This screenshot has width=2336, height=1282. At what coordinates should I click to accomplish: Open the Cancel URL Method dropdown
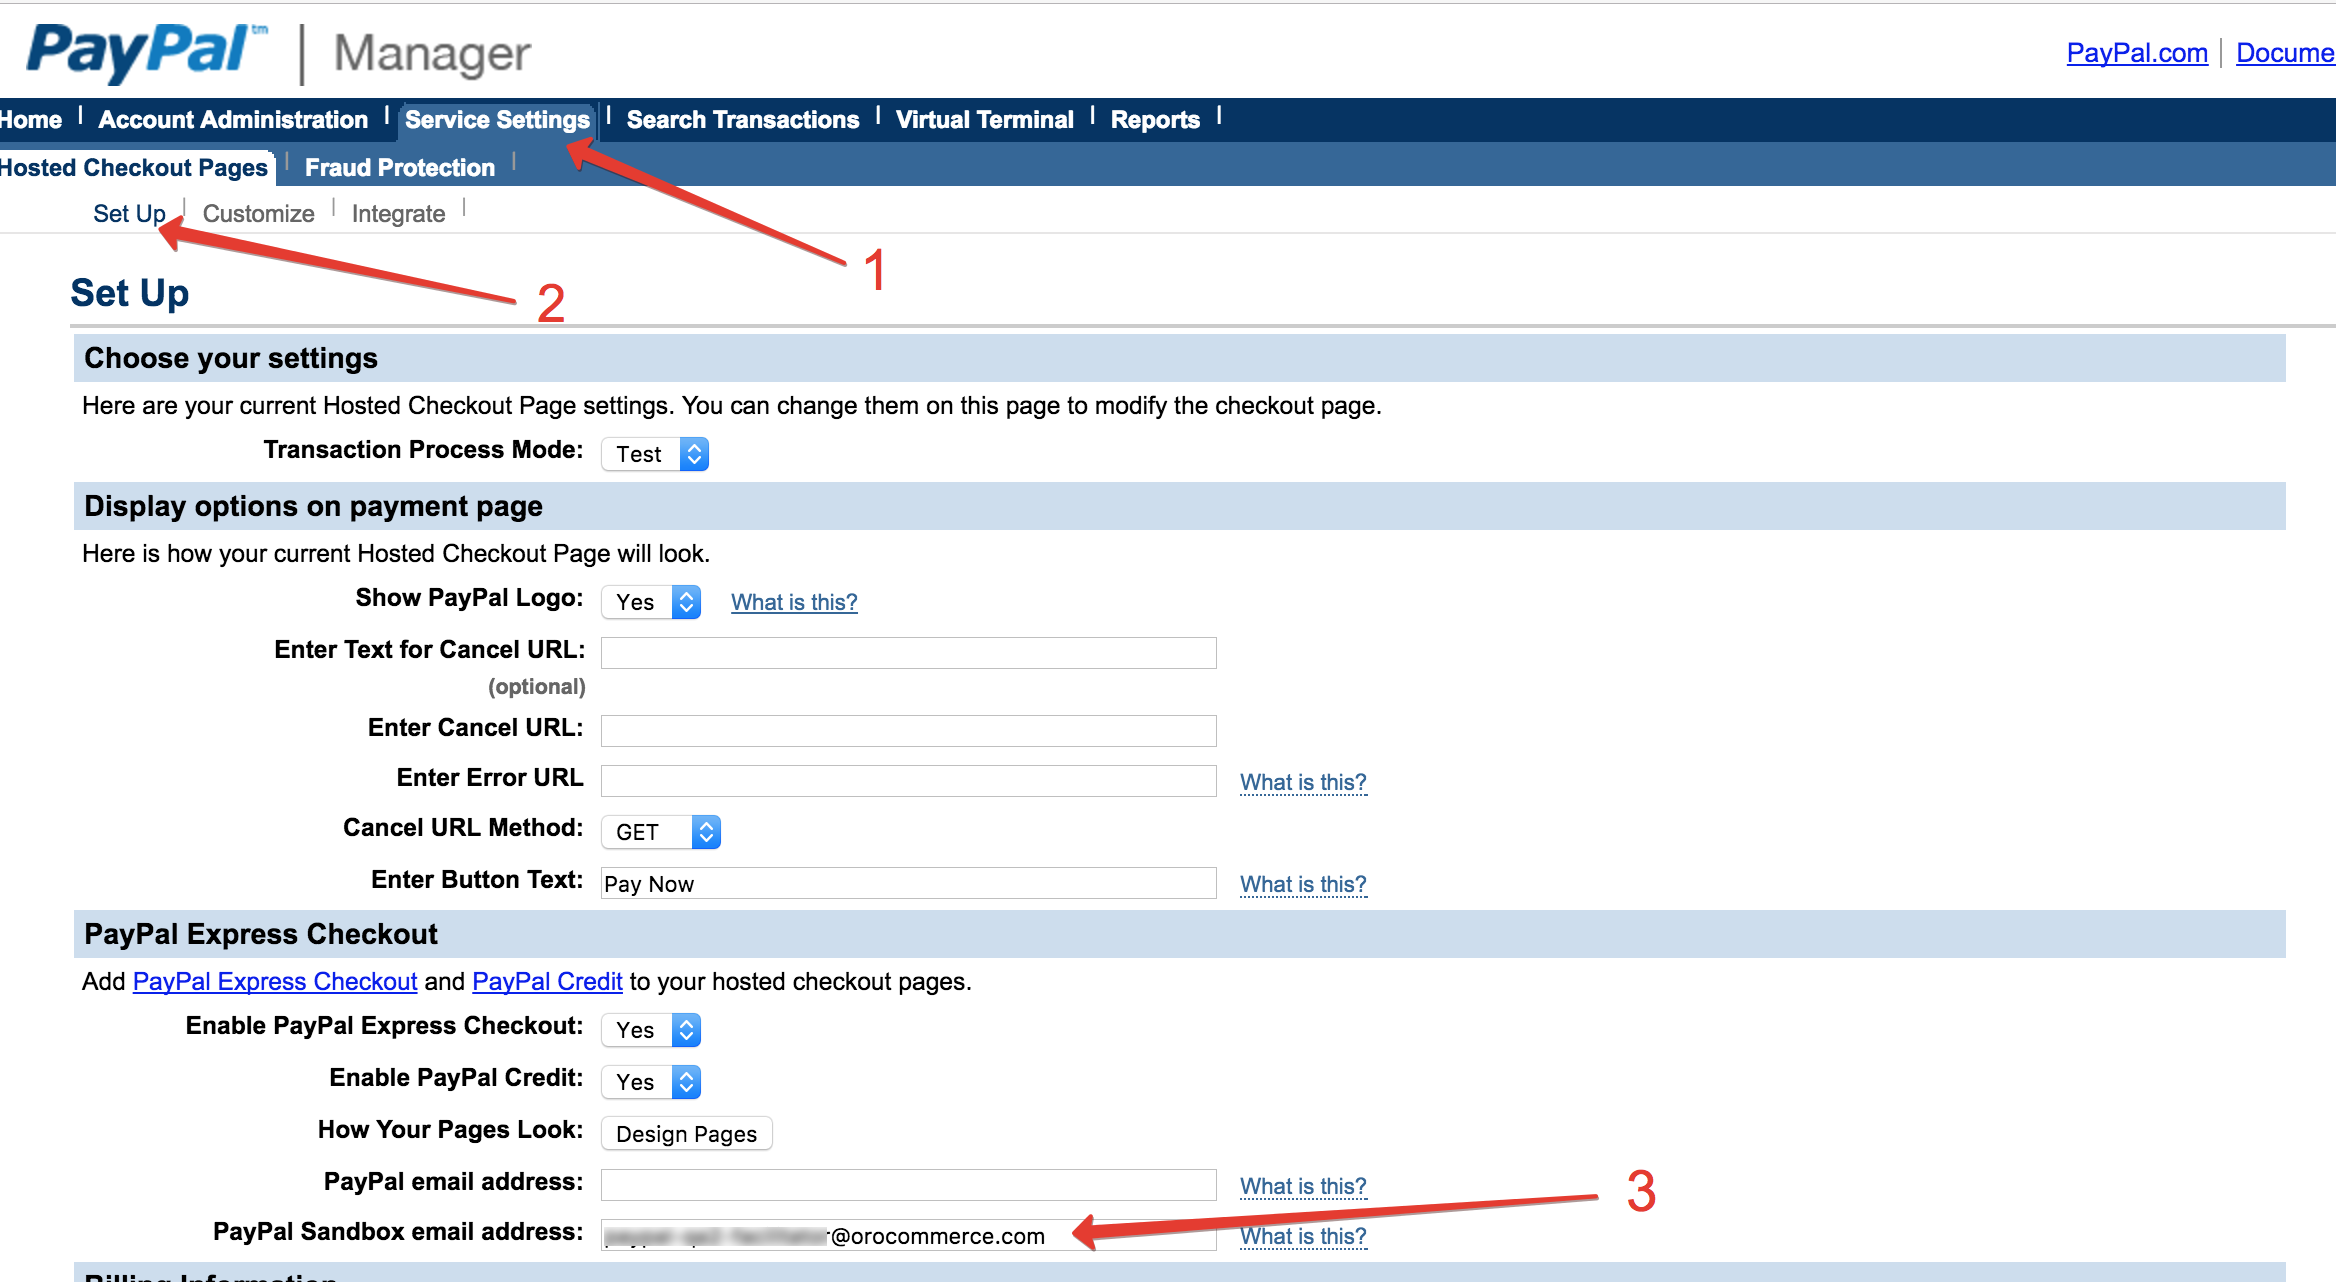click(661, 832)
